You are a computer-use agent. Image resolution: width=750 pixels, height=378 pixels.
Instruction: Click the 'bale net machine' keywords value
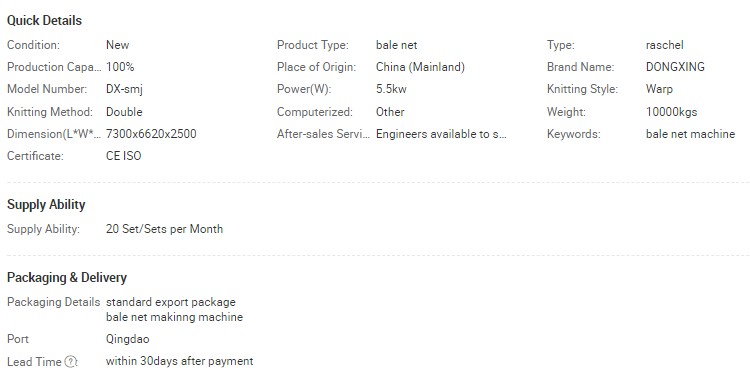pyautogui.click(x=690, y=134)
